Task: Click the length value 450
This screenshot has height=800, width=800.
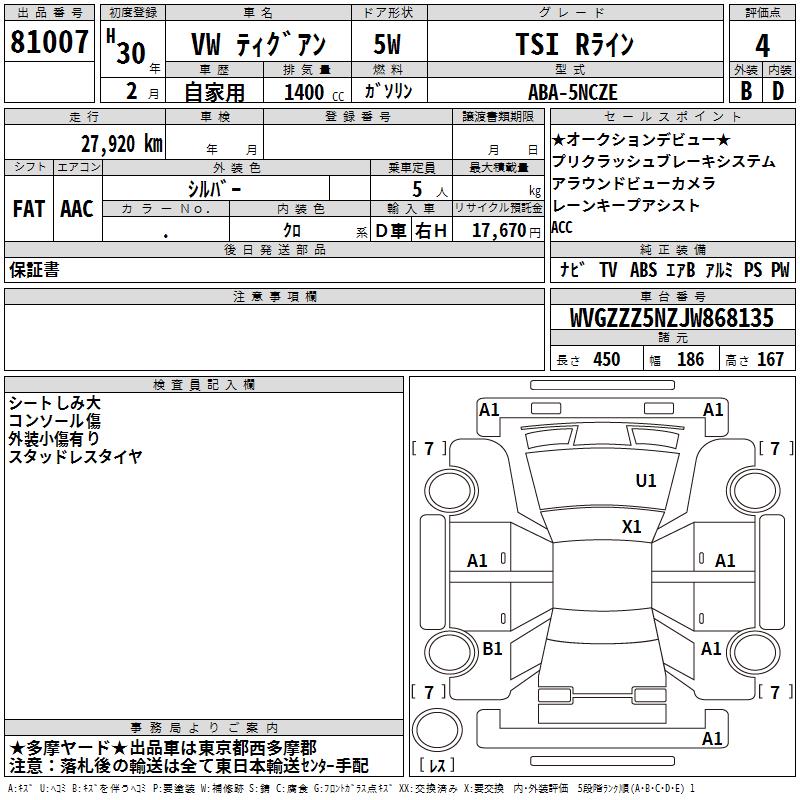Action: click(x=607, y=359)
